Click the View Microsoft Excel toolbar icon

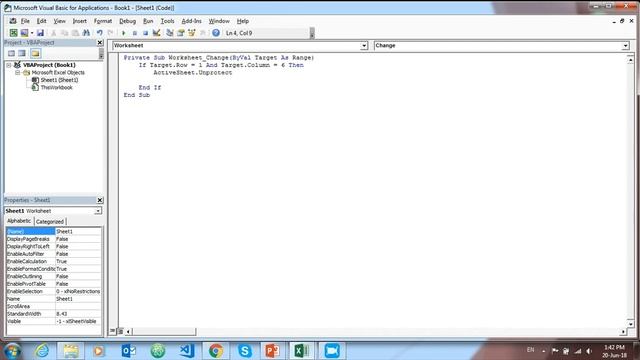13,33
